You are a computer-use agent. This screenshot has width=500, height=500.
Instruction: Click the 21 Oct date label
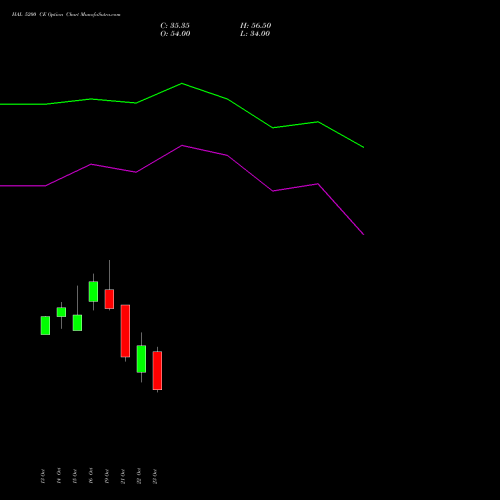[123, 476]
